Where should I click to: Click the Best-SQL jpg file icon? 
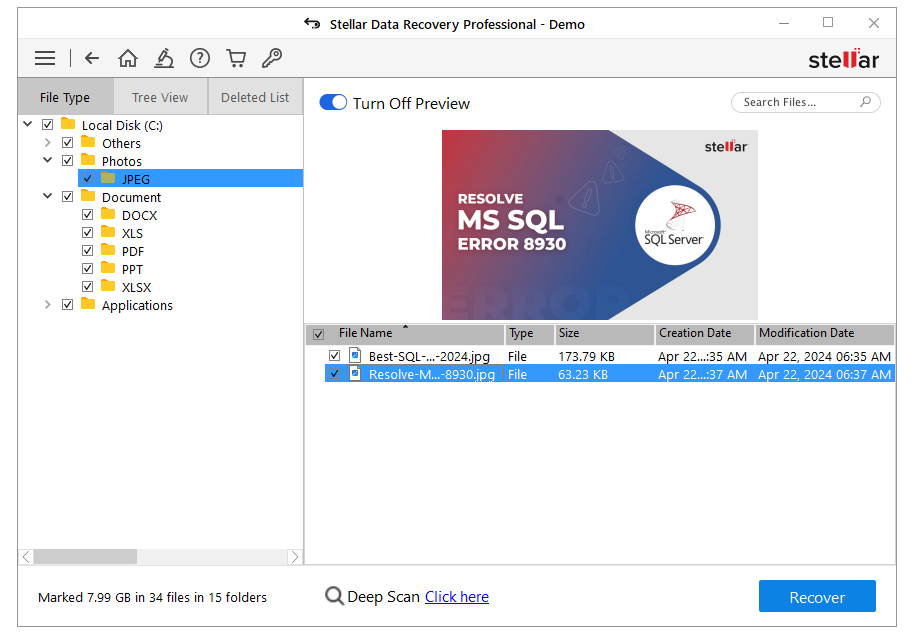pyautogui.click(x=355, y=355)
